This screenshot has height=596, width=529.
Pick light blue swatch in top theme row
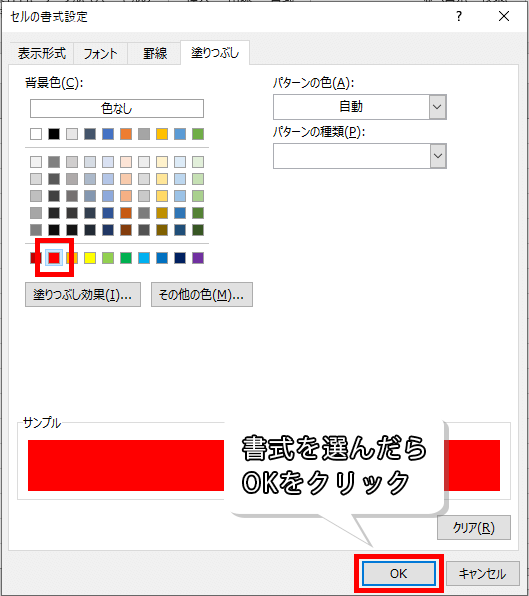click(180, 134)
